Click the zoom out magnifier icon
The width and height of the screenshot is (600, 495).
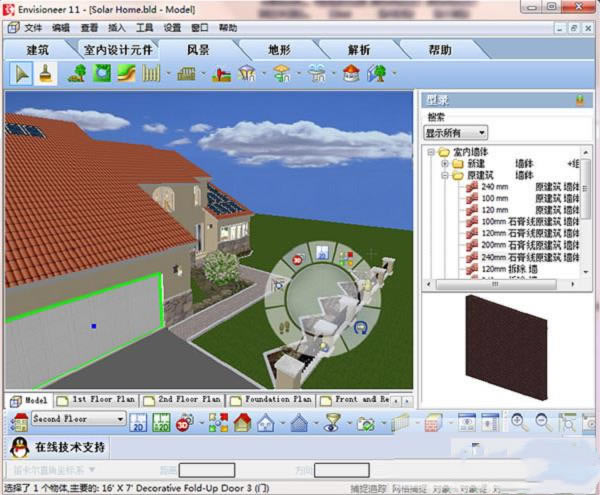[x=543, y=422]
